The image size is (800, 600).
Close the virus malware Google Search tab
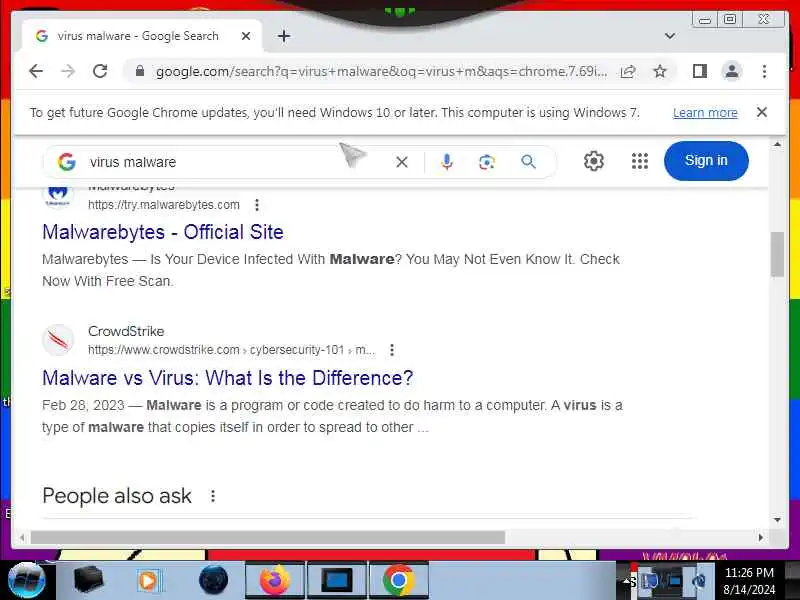click(x=246, y=36)
